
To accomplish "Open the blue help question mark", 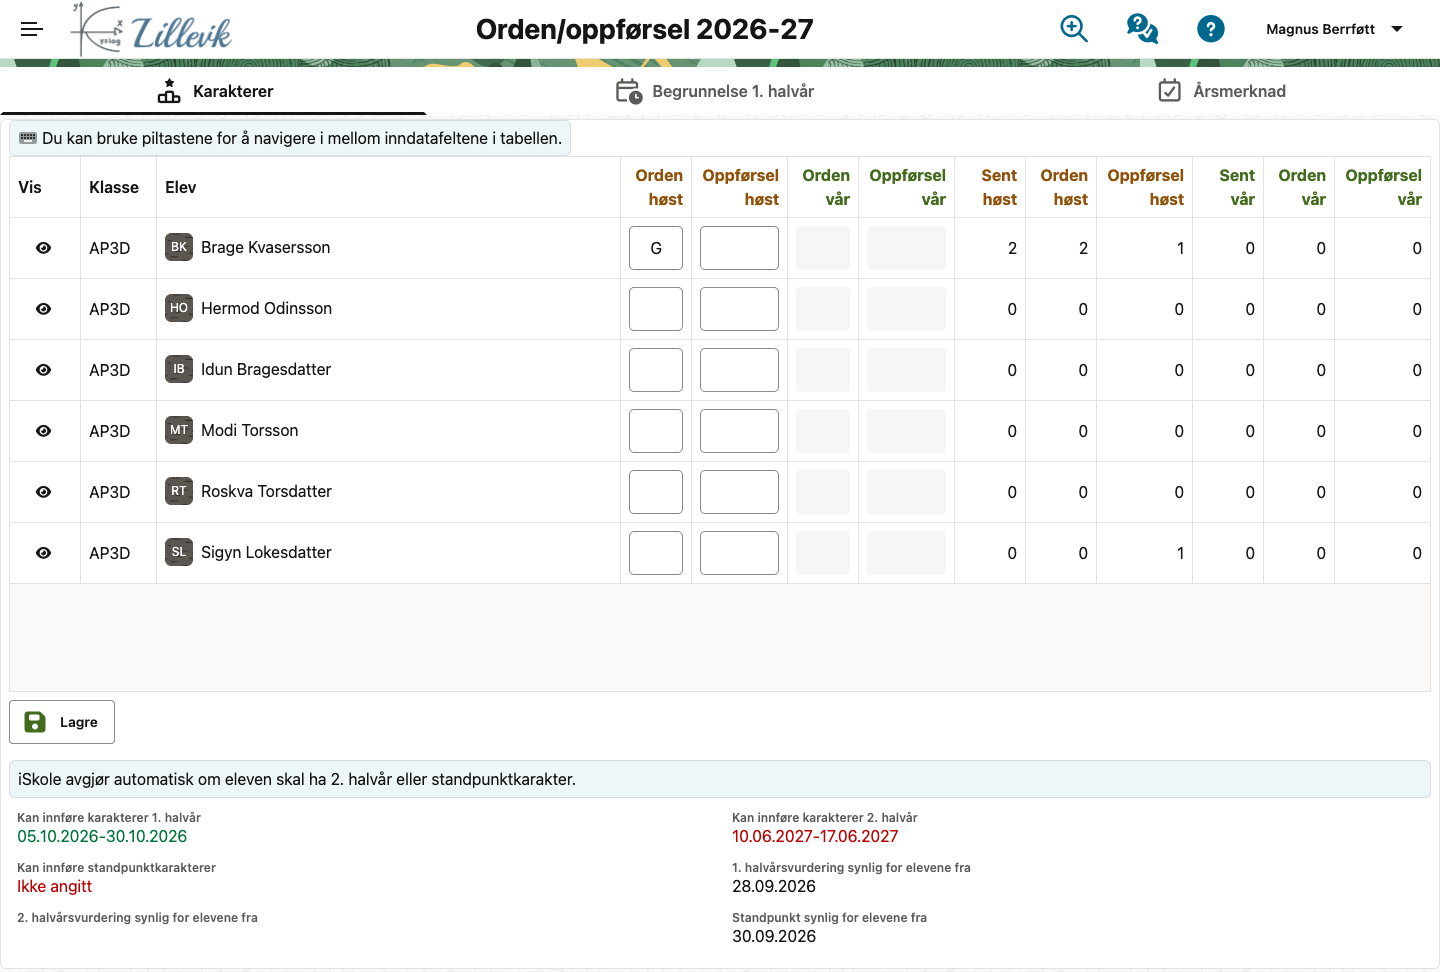I will click(x=1211, y=29).
